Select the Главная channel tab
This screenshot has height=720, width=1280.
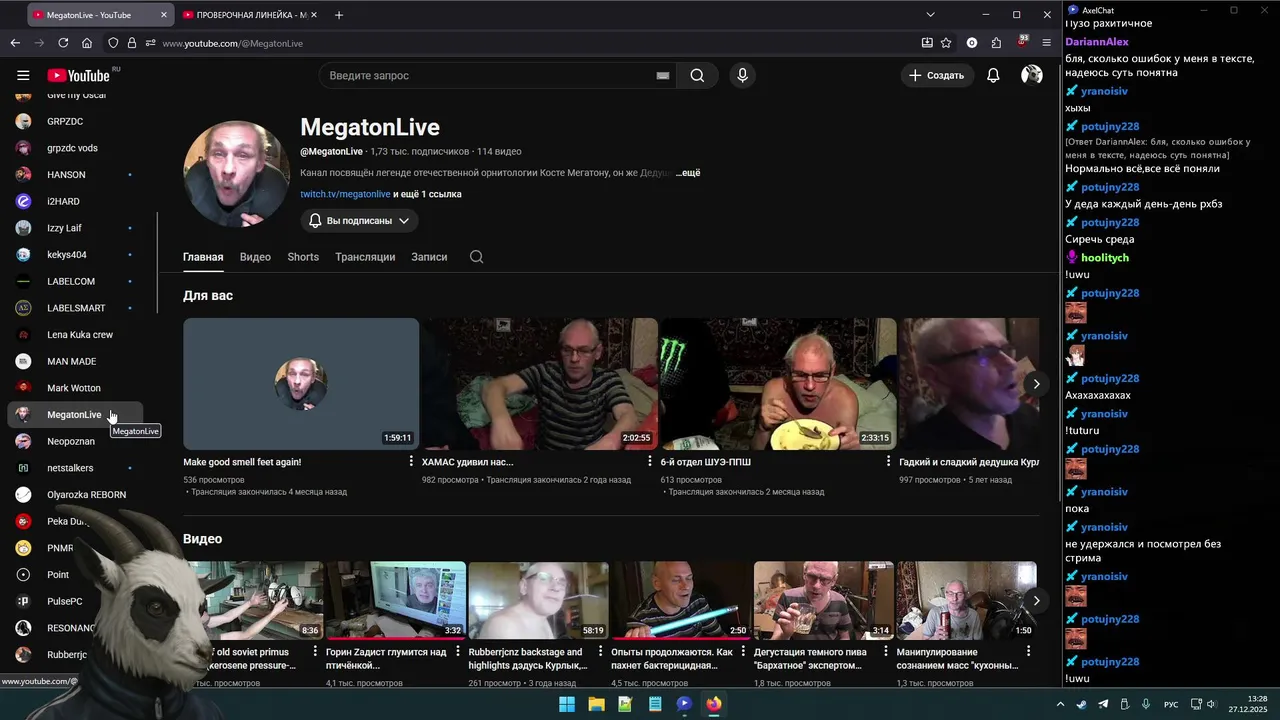203,257
